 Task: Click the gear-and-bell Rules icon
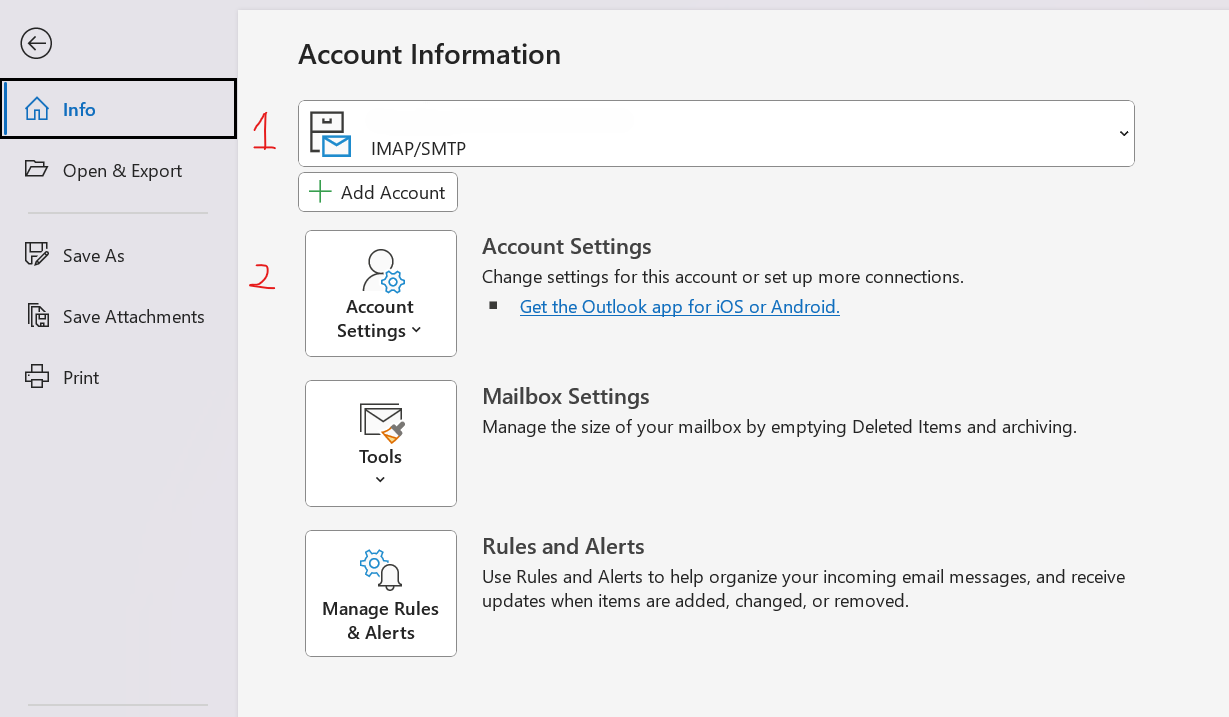click(381, 570)
